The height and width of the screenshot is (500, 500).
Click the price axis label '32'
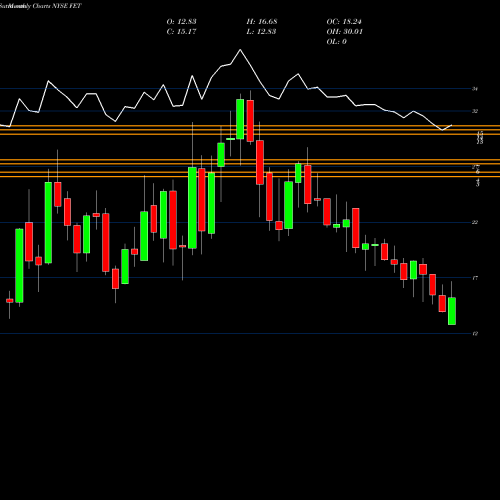tap(475, 111)
